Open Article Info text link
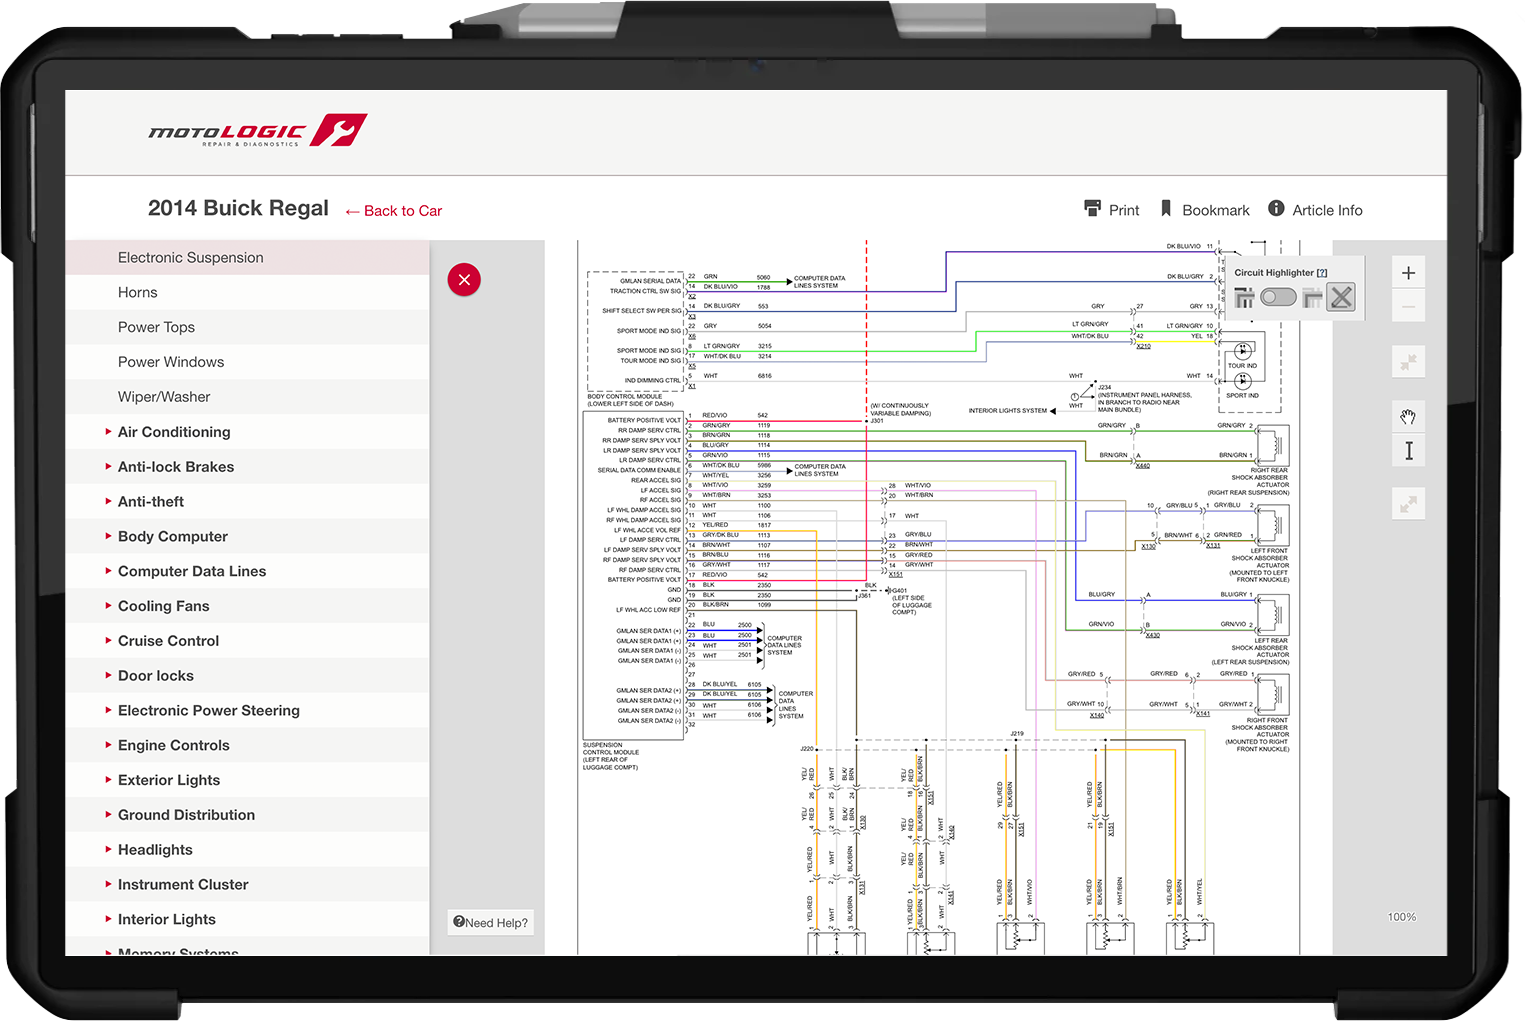 point(1327,210)
